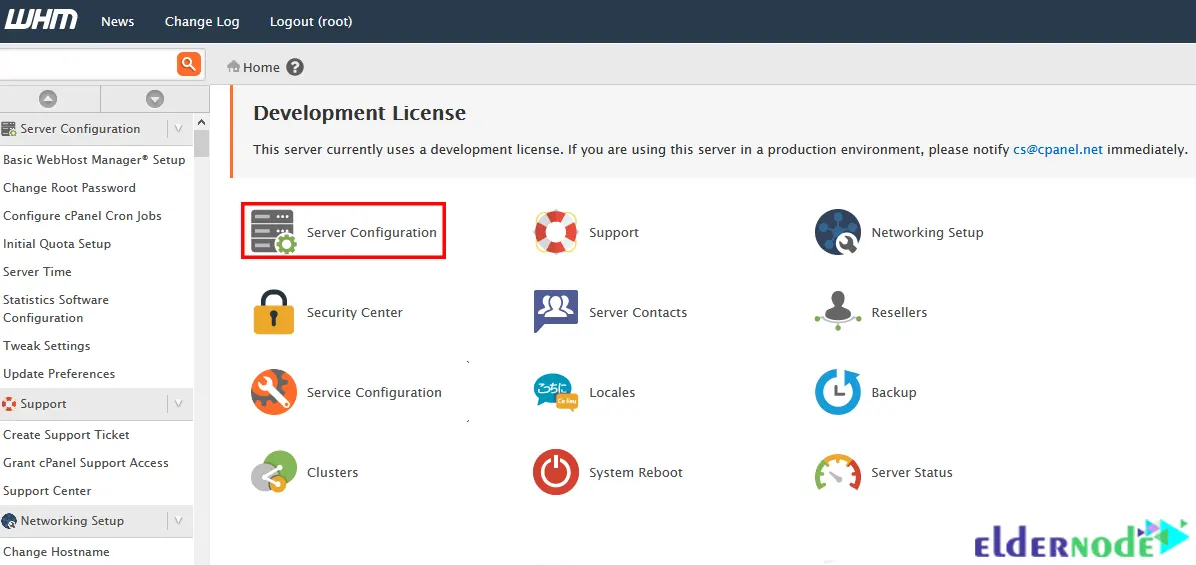Open Update Preferences in sidebar
Screen dimensions: 1196x565
59,374
